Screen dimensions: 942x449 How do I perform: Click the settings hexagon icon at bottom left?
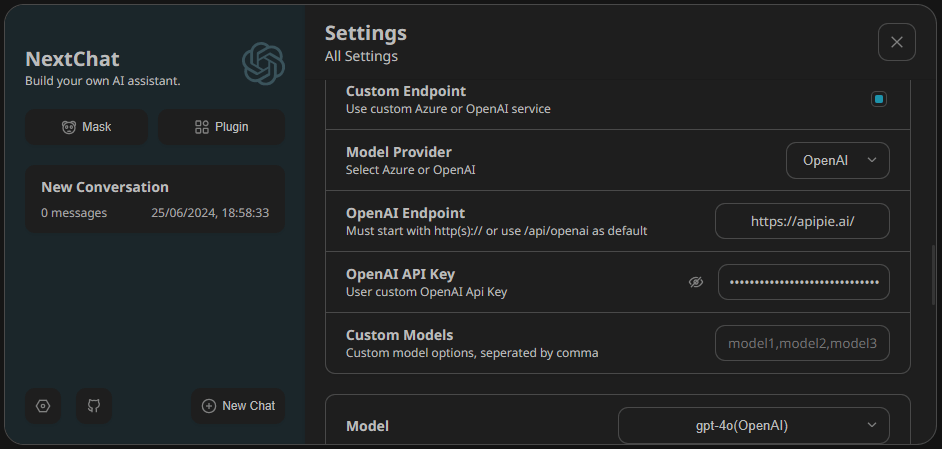pyautogui.click(x=43, y=406)
